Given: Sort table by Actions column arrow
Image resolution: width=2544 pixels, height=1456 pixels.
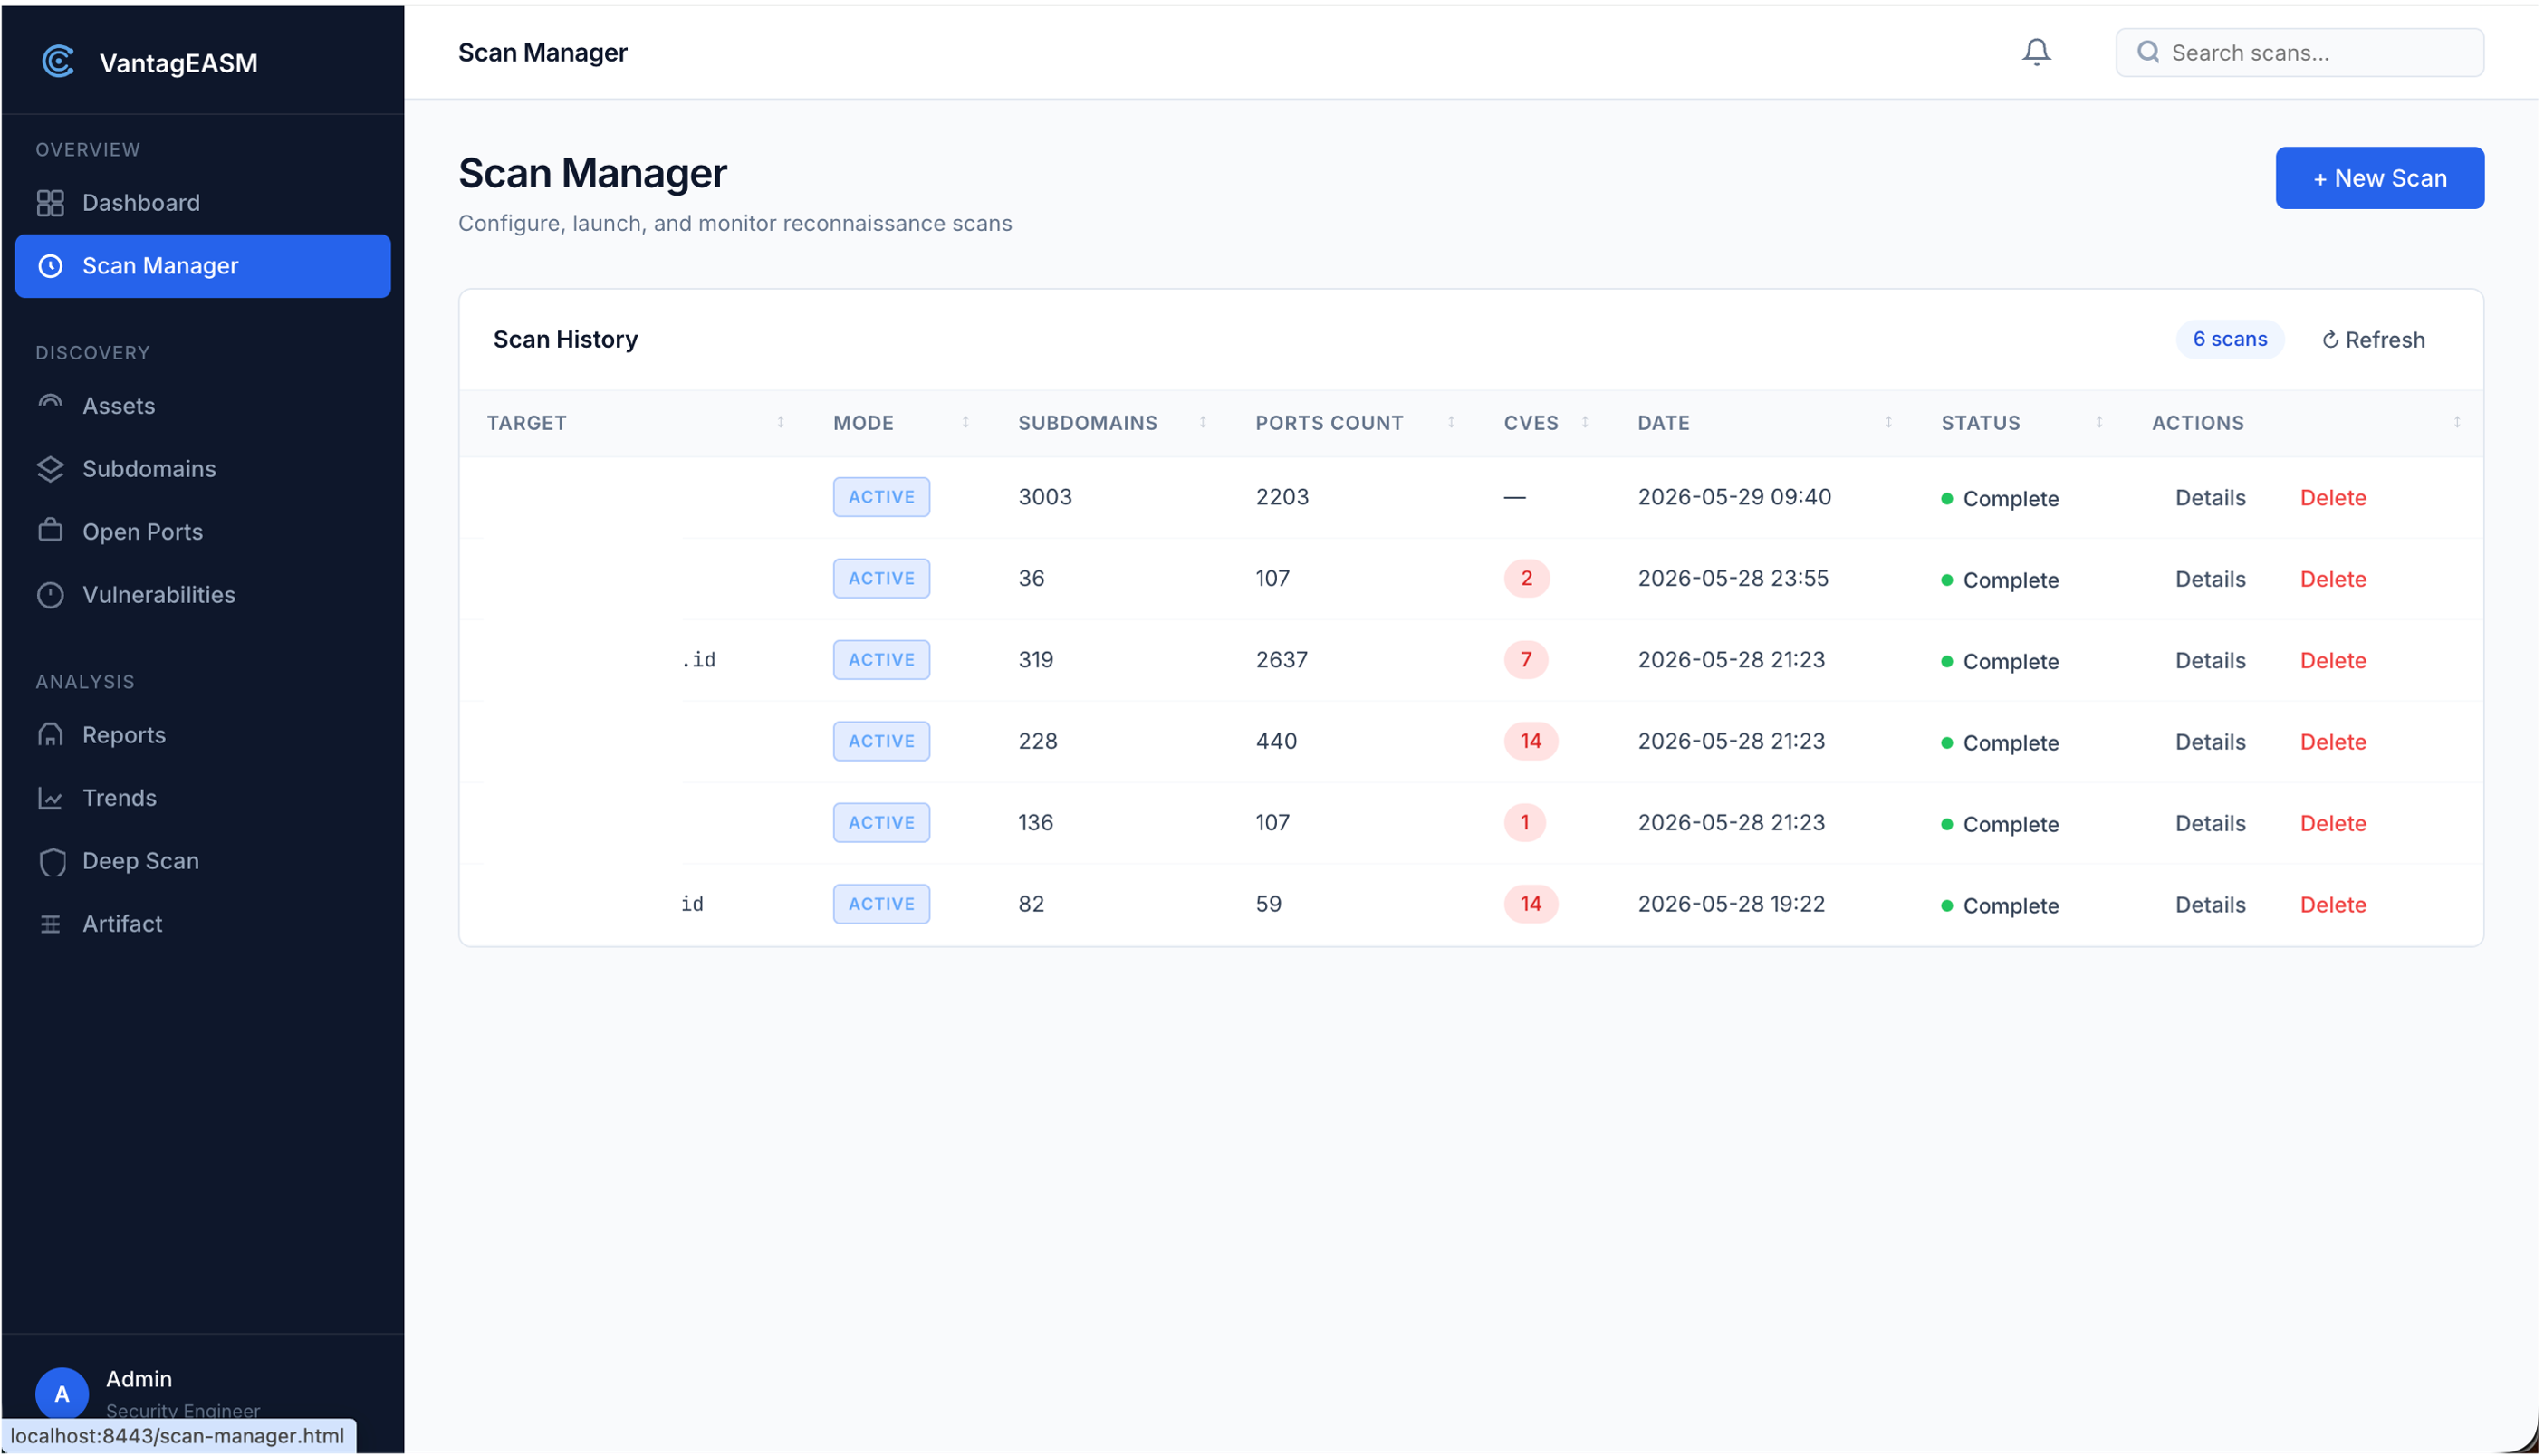Looking at the screenshot, I should click(x=2458, y=422).
